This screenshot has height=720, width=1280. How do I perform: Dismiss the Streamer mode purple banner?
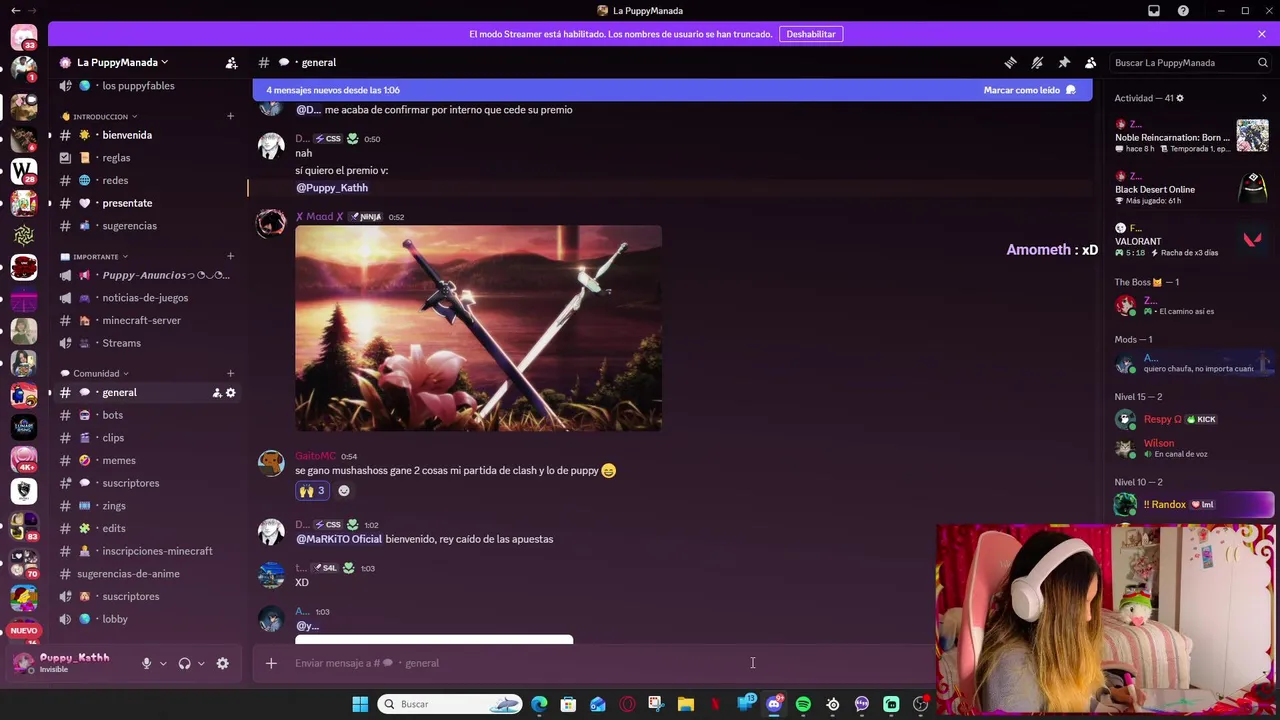(x=1262, y=34)
